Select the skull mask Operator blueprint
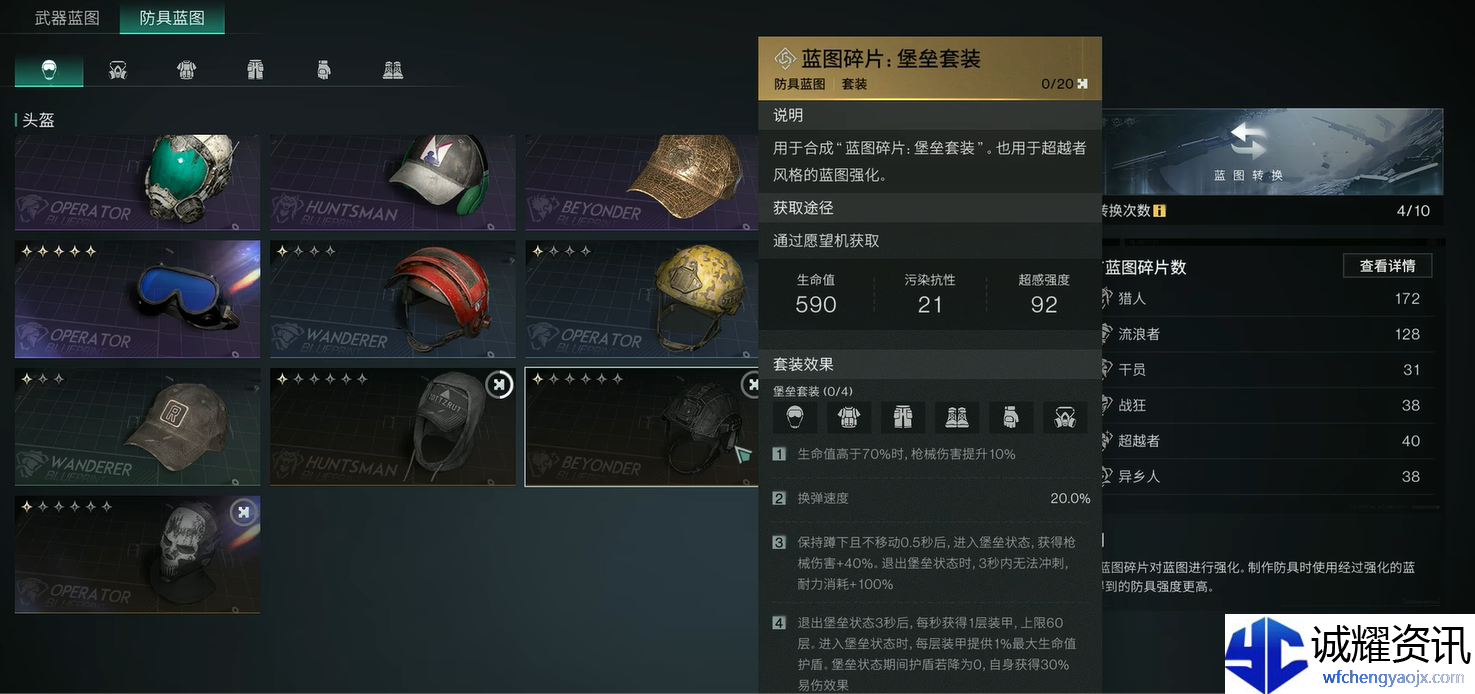1475x694 pixels. 137,554
